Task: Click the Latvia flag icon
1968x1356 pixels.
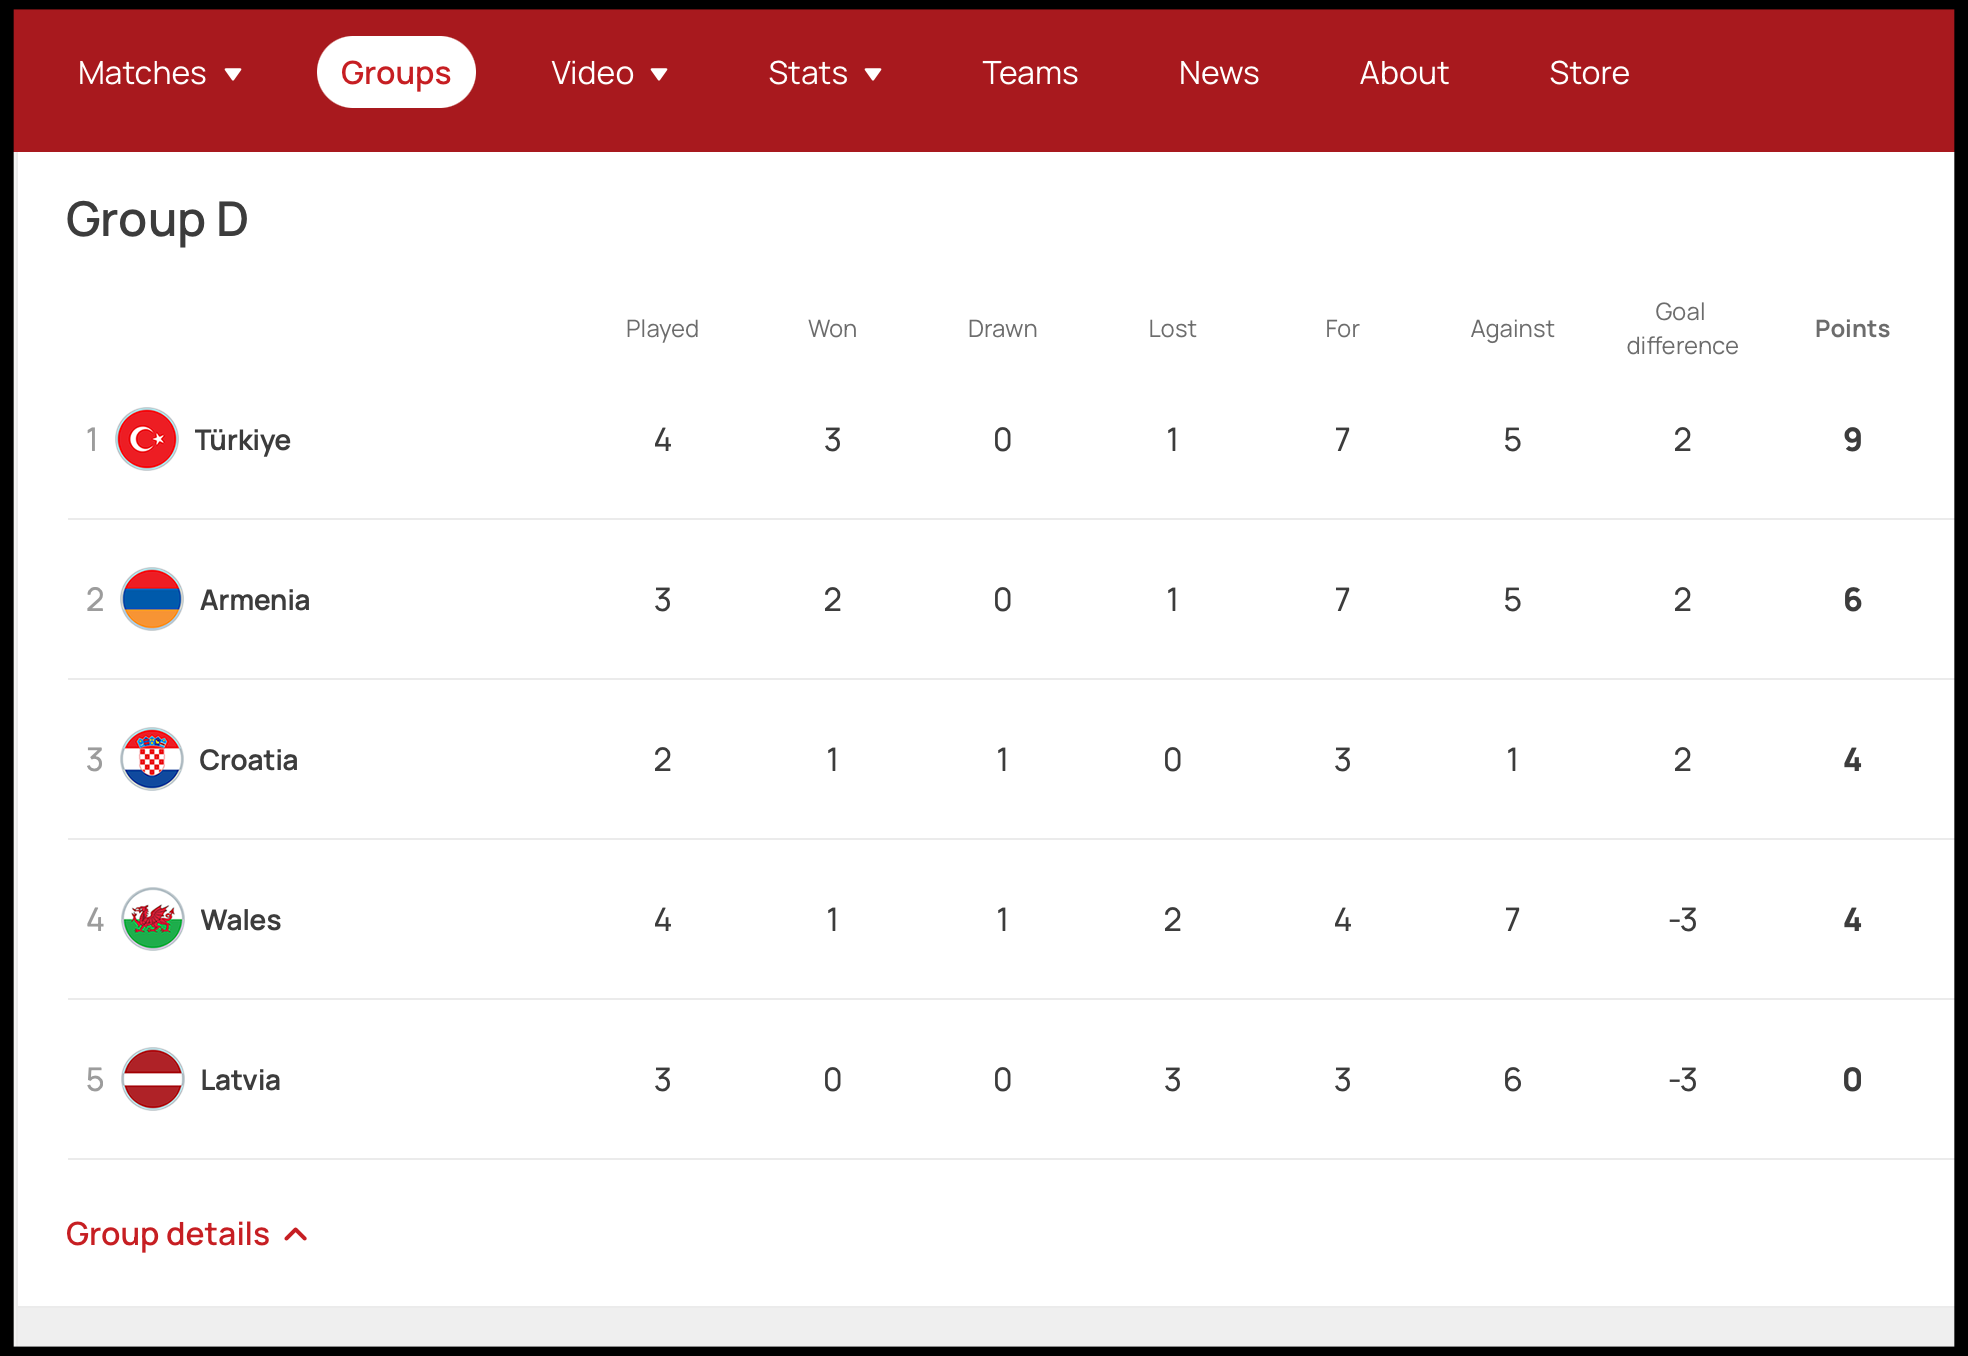Action: [x=152, y=1079]
